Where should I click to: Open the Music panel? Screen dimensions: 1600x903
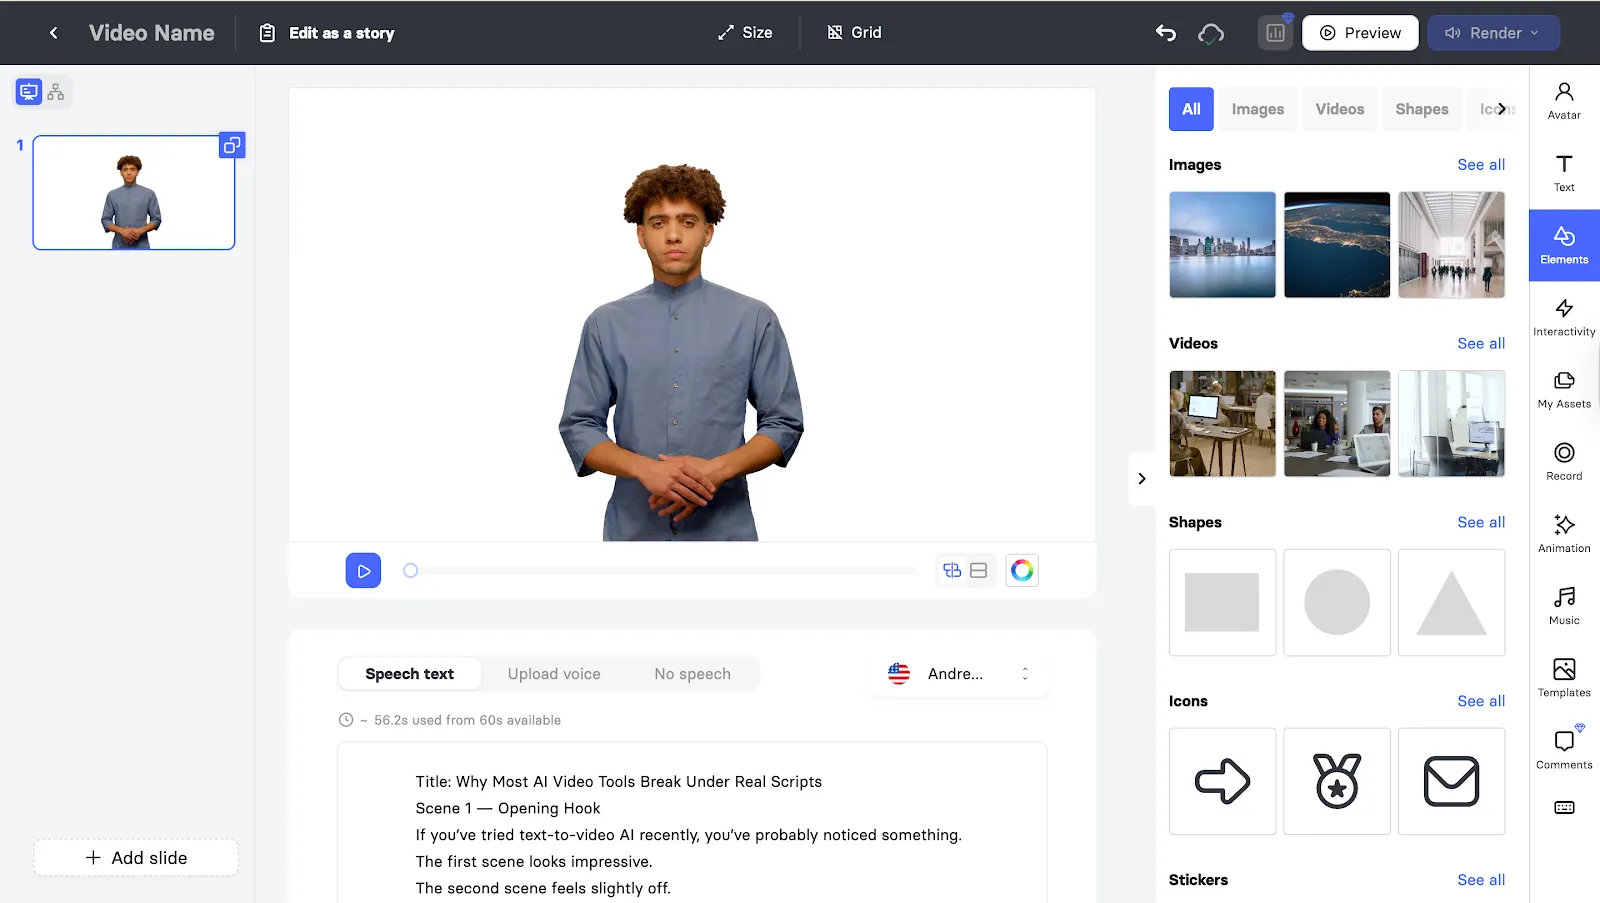point(1564,605)
